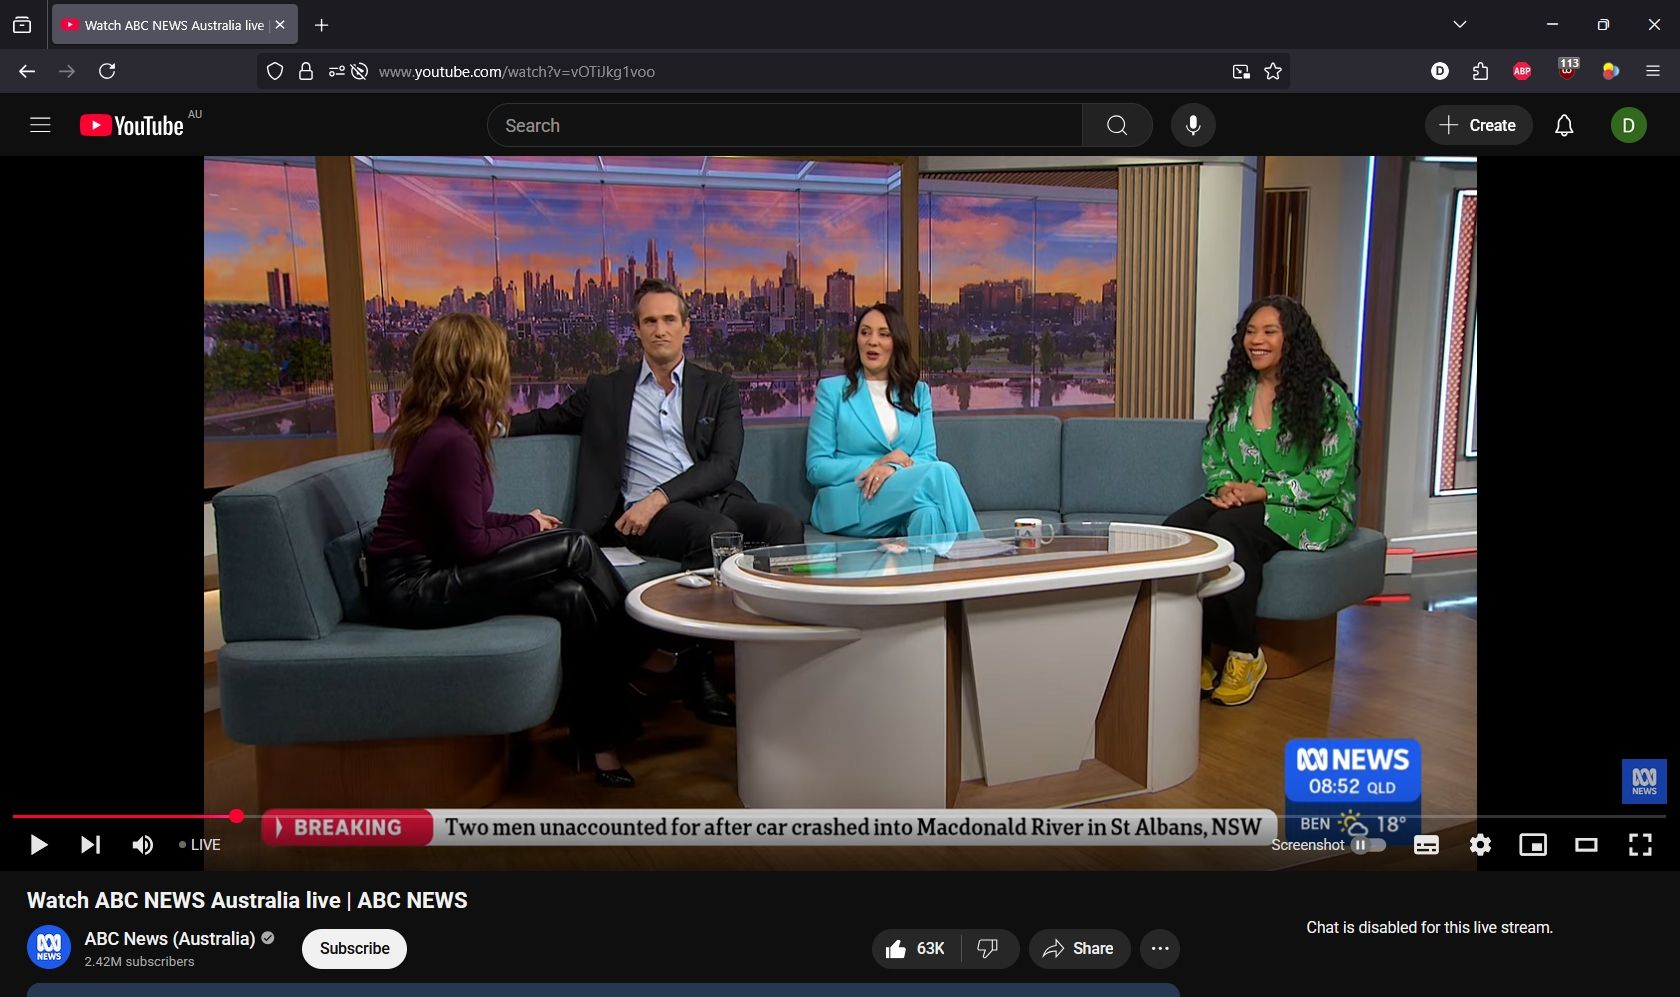Play the live video stream
Image resolution: width=1680 pixels, height=997 pixels.
click(x=38, y=845)
